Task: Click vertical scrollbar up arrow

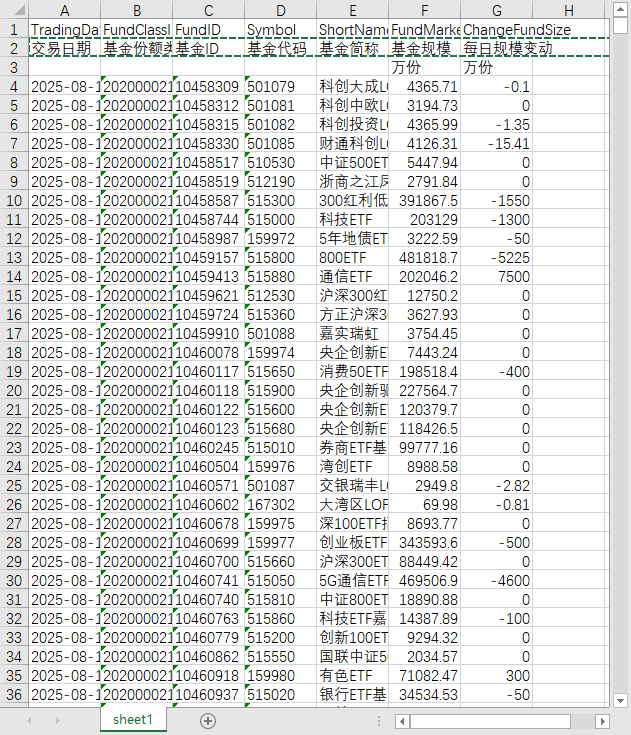Action: (620, 9)
